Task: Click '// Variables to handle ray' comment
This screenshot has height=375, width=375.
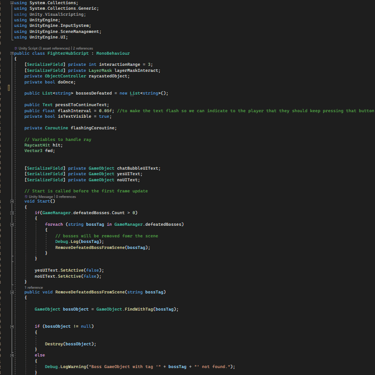Action: 58,140
